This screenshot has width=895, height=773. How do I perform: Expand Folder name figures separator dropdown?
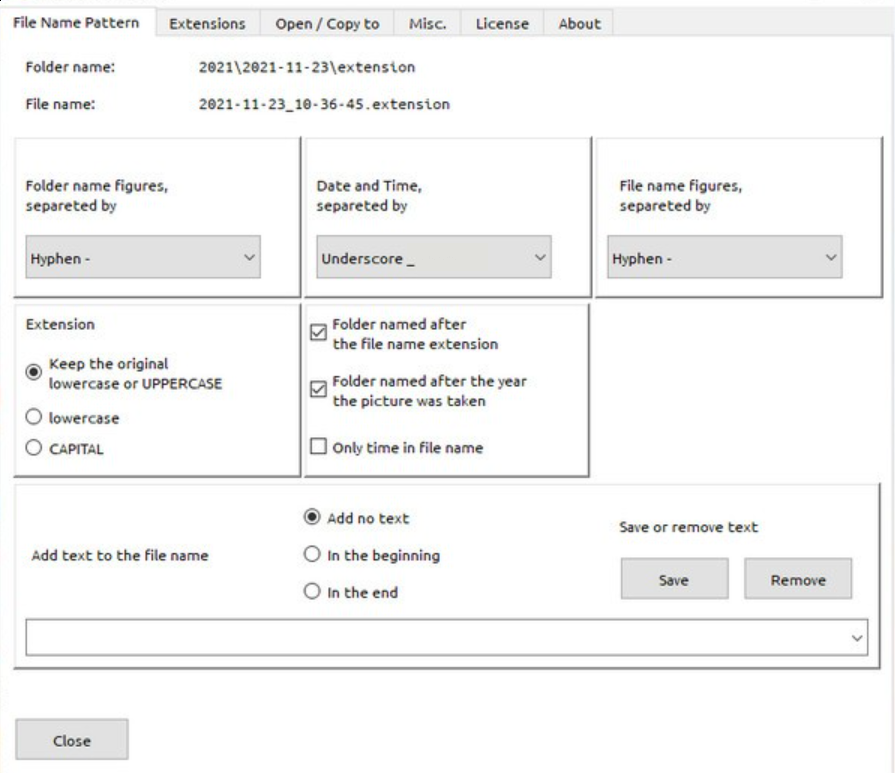pos(143,257)
